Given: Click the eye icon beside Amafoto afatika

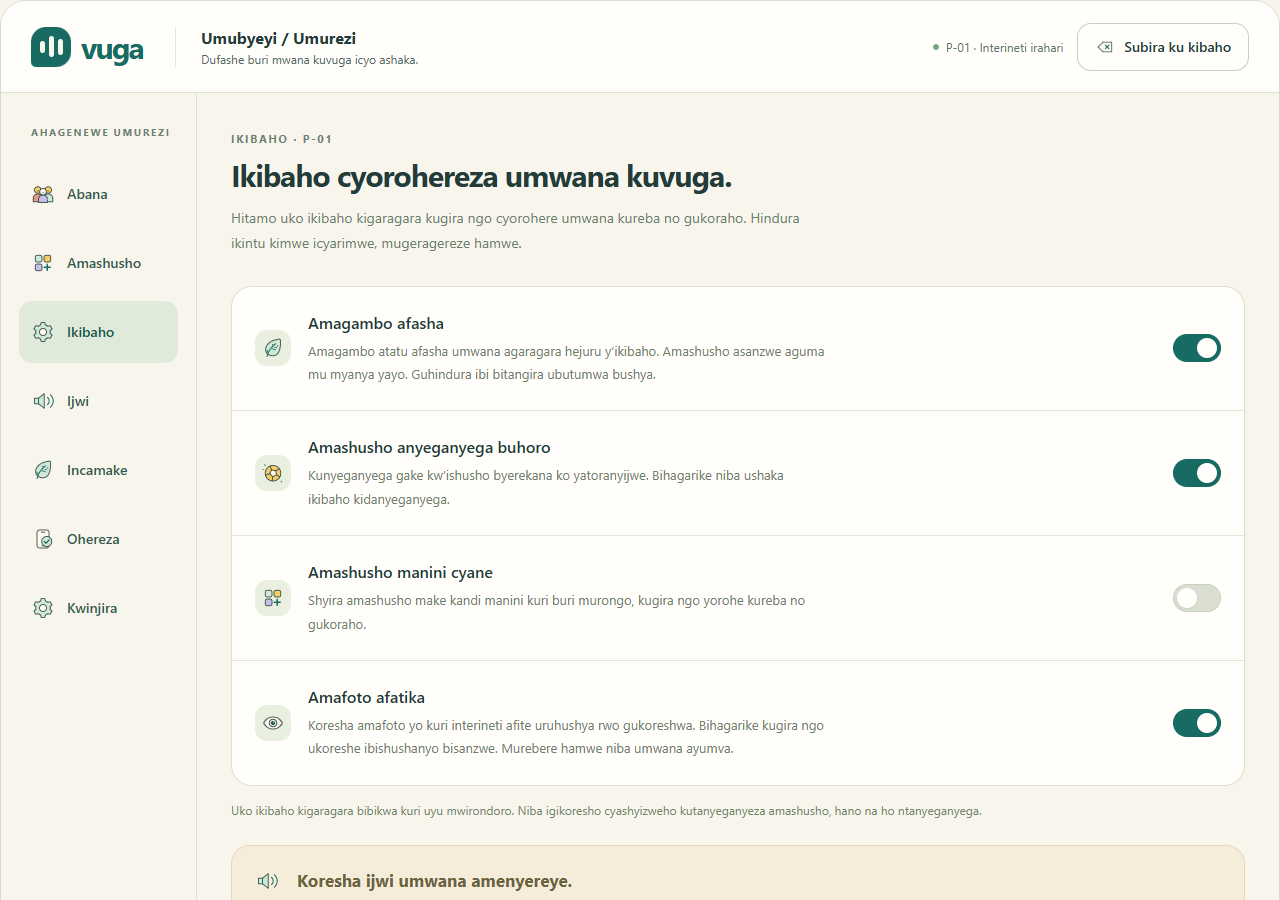Looking at the screenshot, I should pyautogui.click(x=273, y=723).
